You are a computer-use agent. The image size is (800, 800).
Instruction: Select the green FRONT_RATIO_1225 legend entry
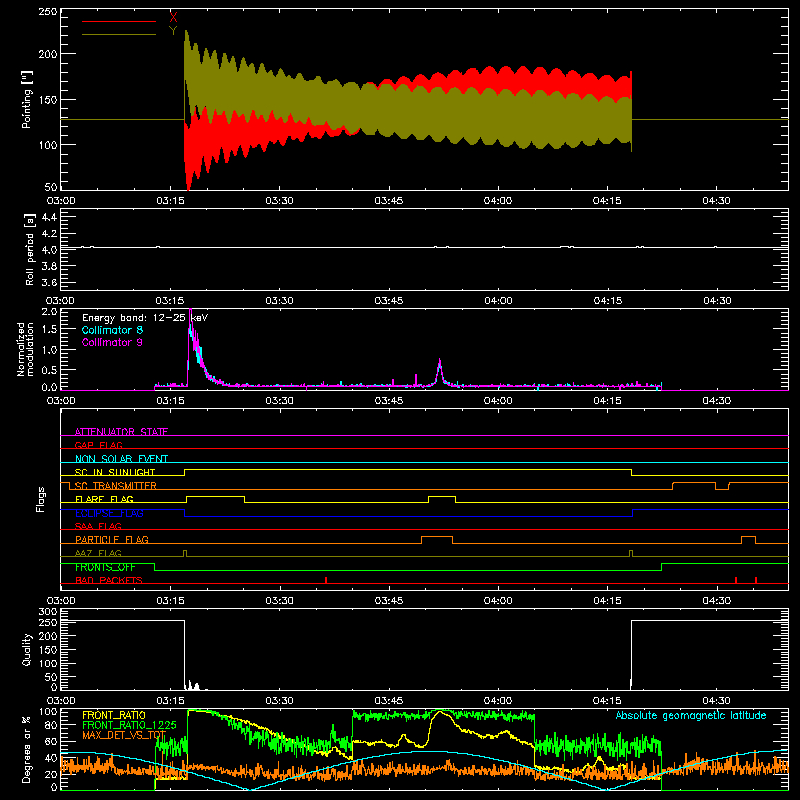tap(129, 725)
